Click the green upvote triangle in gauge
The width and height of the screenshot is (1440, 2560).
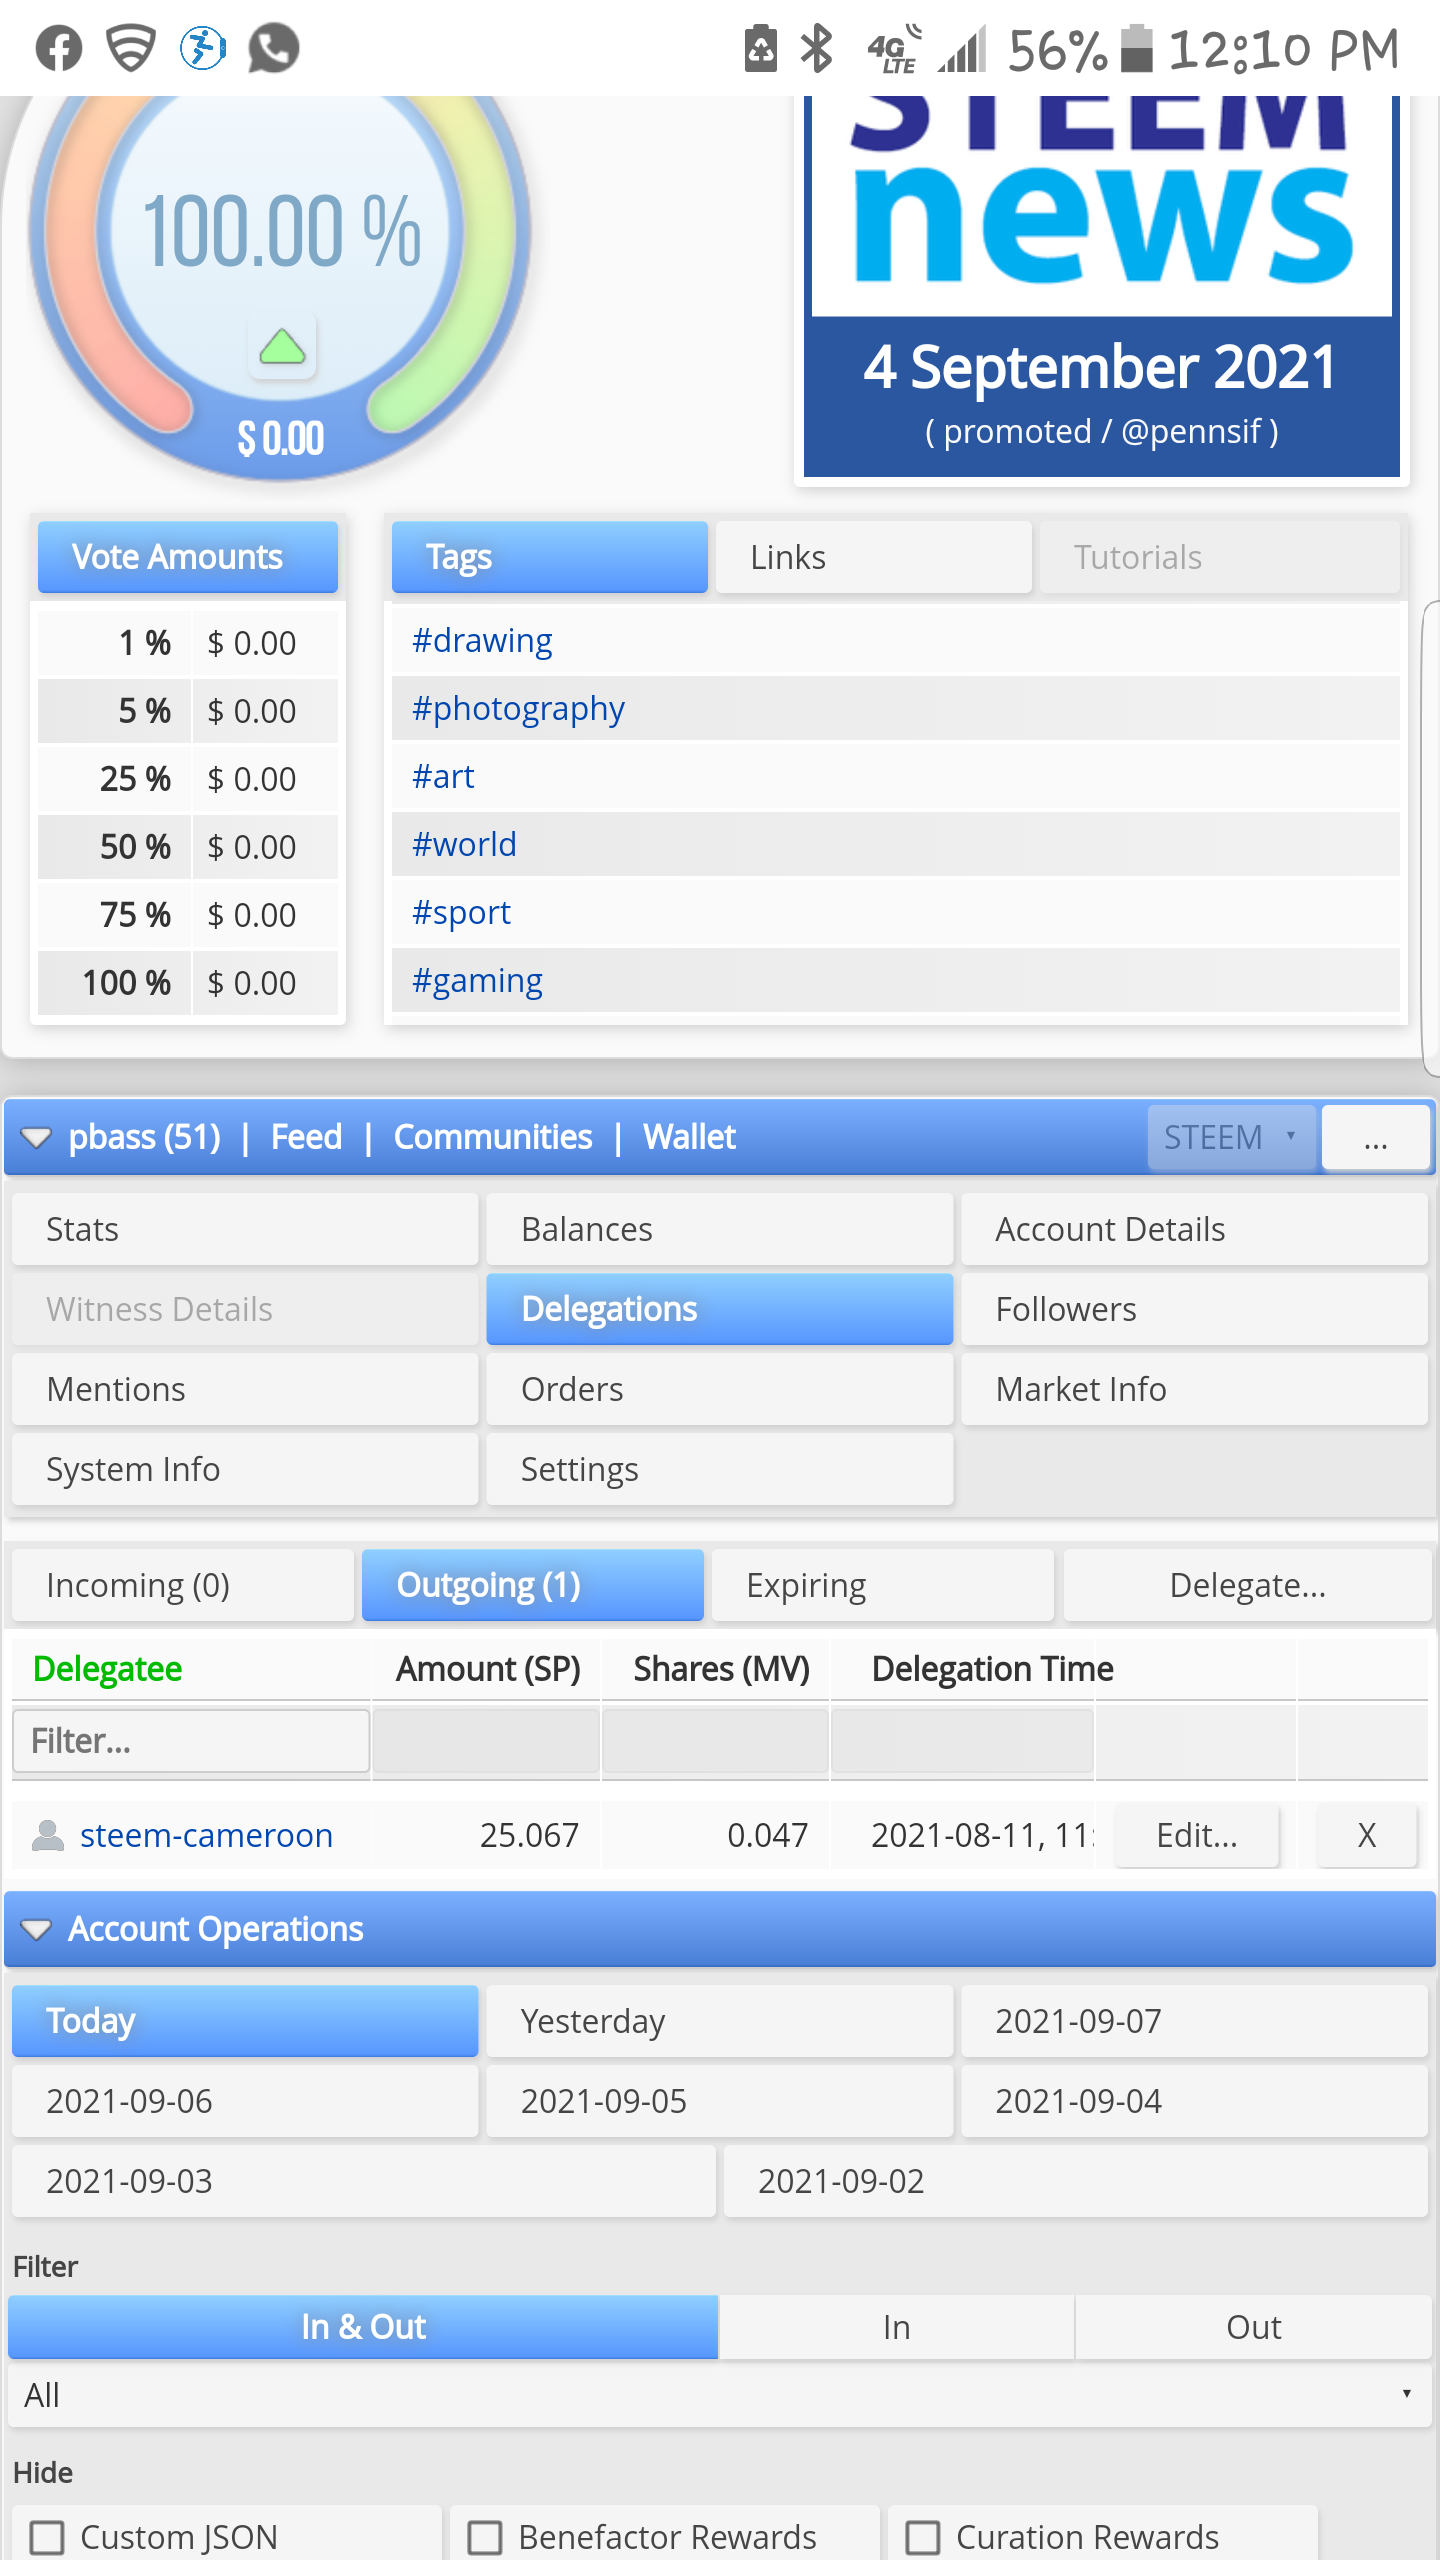pos(282,347)
